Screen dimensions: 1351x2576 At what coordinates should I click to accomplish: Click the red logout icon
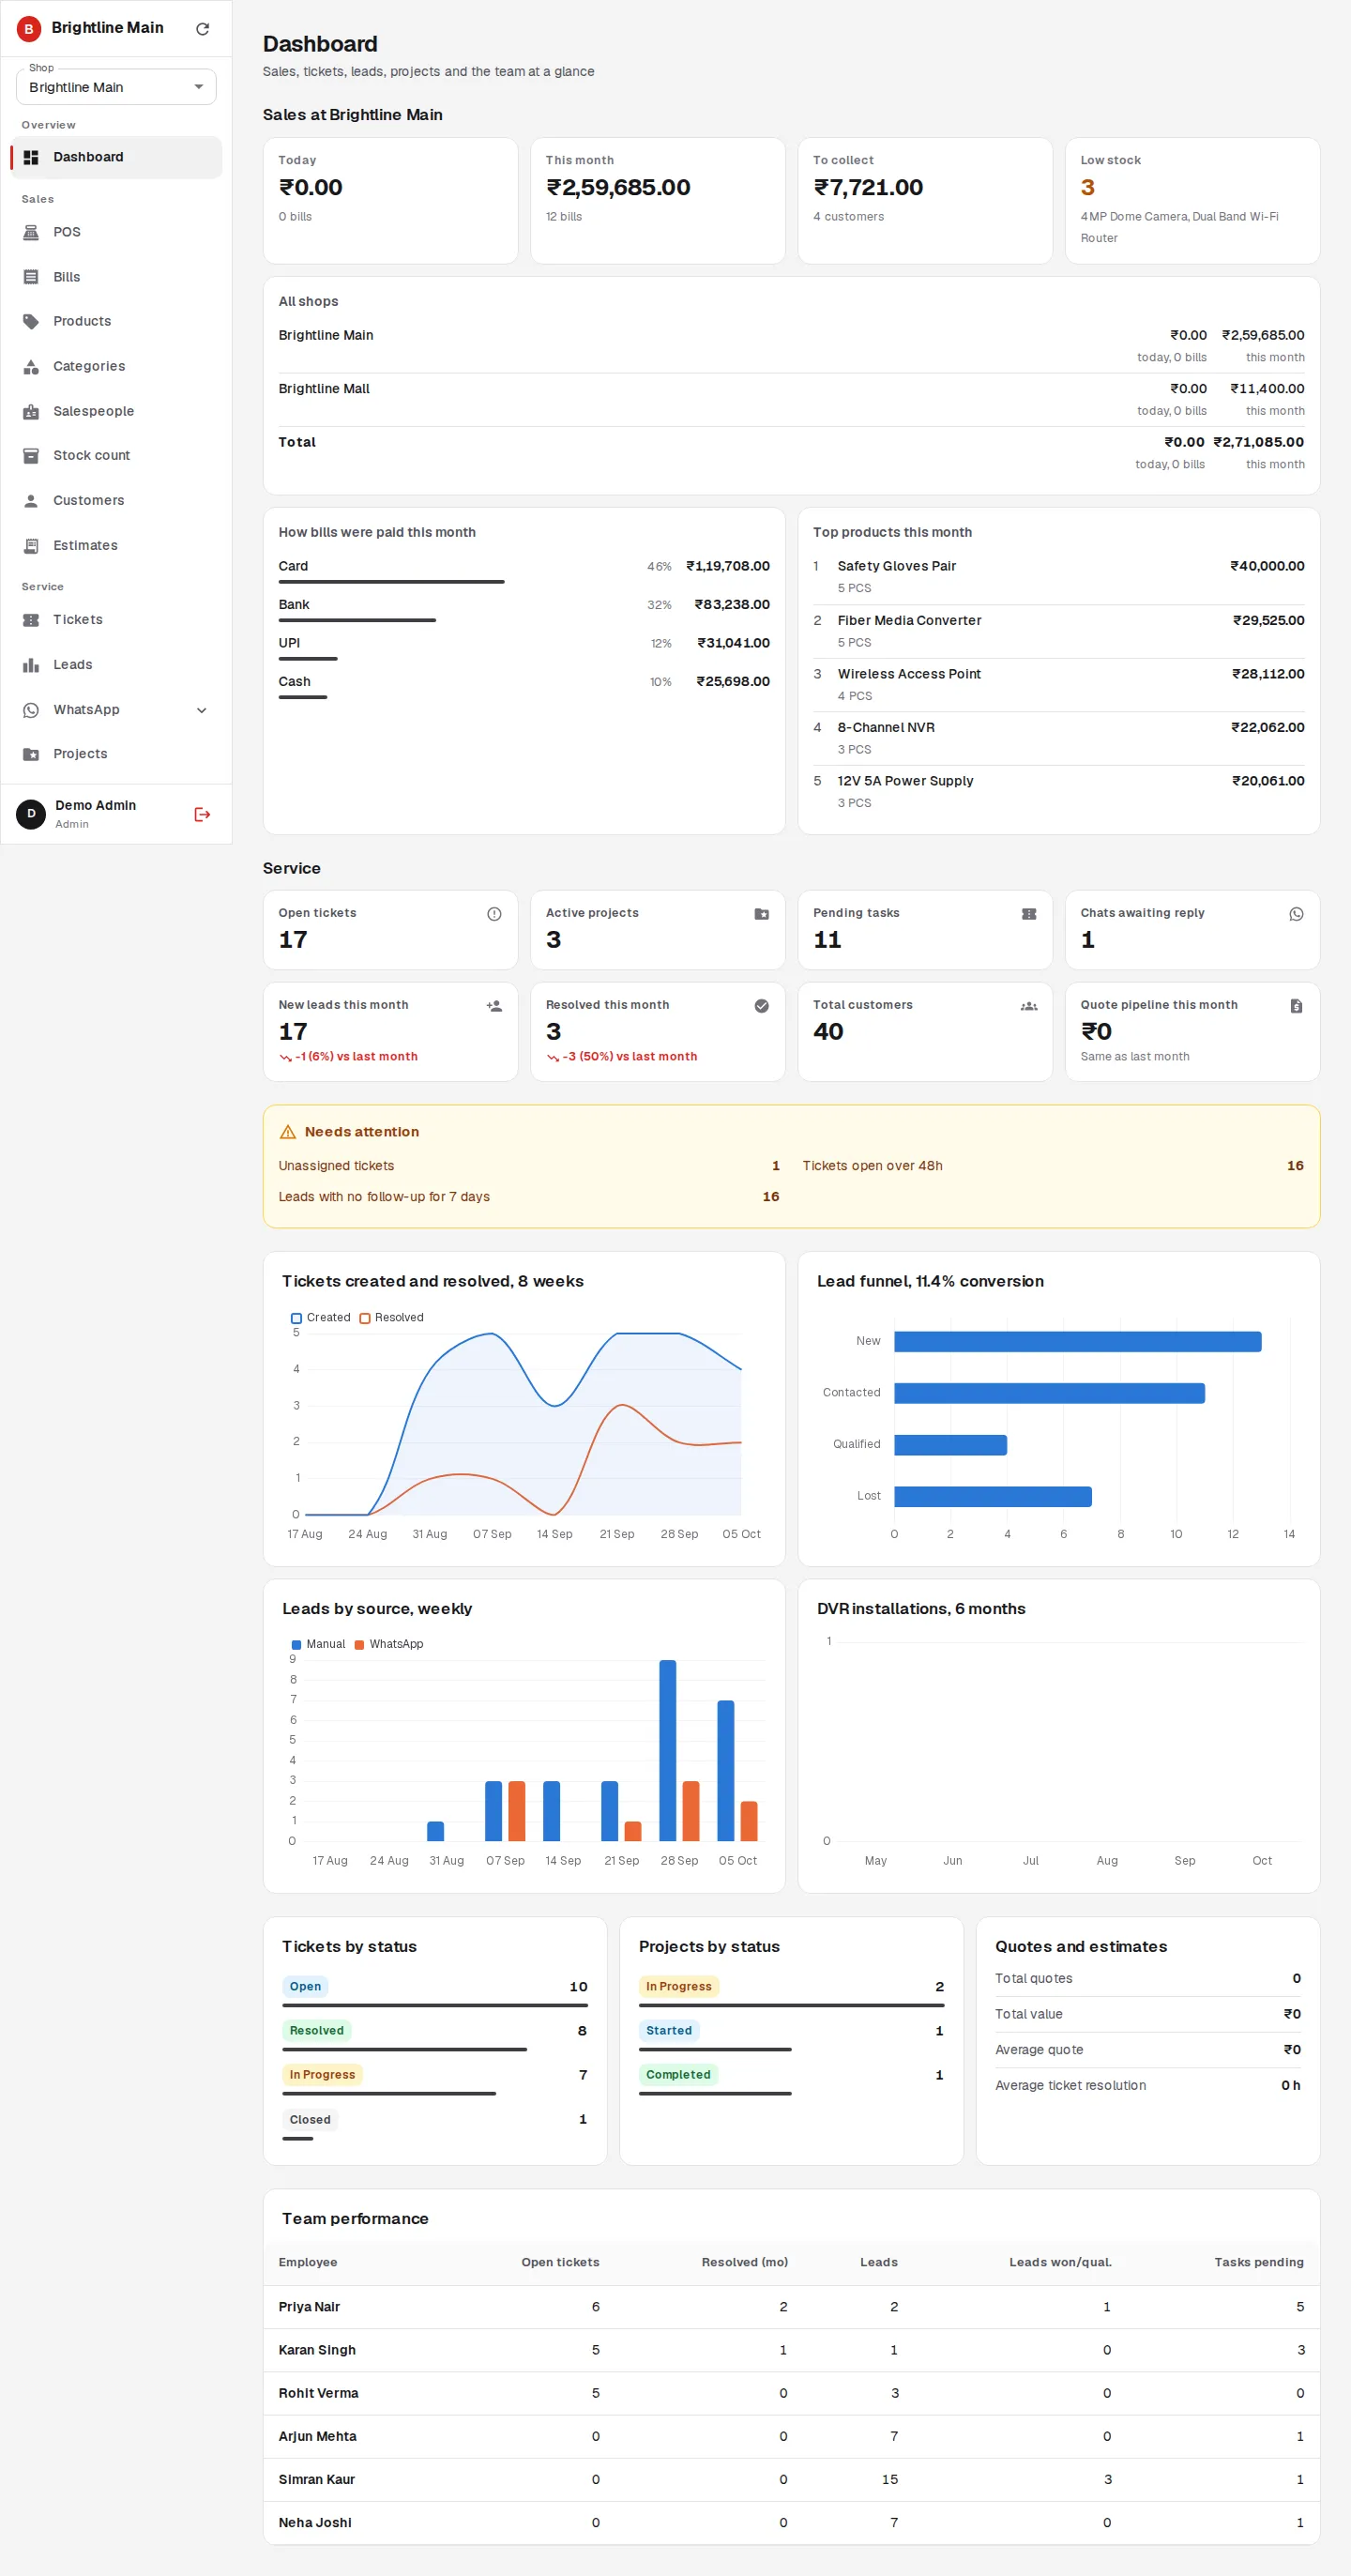tap(202, 815)
